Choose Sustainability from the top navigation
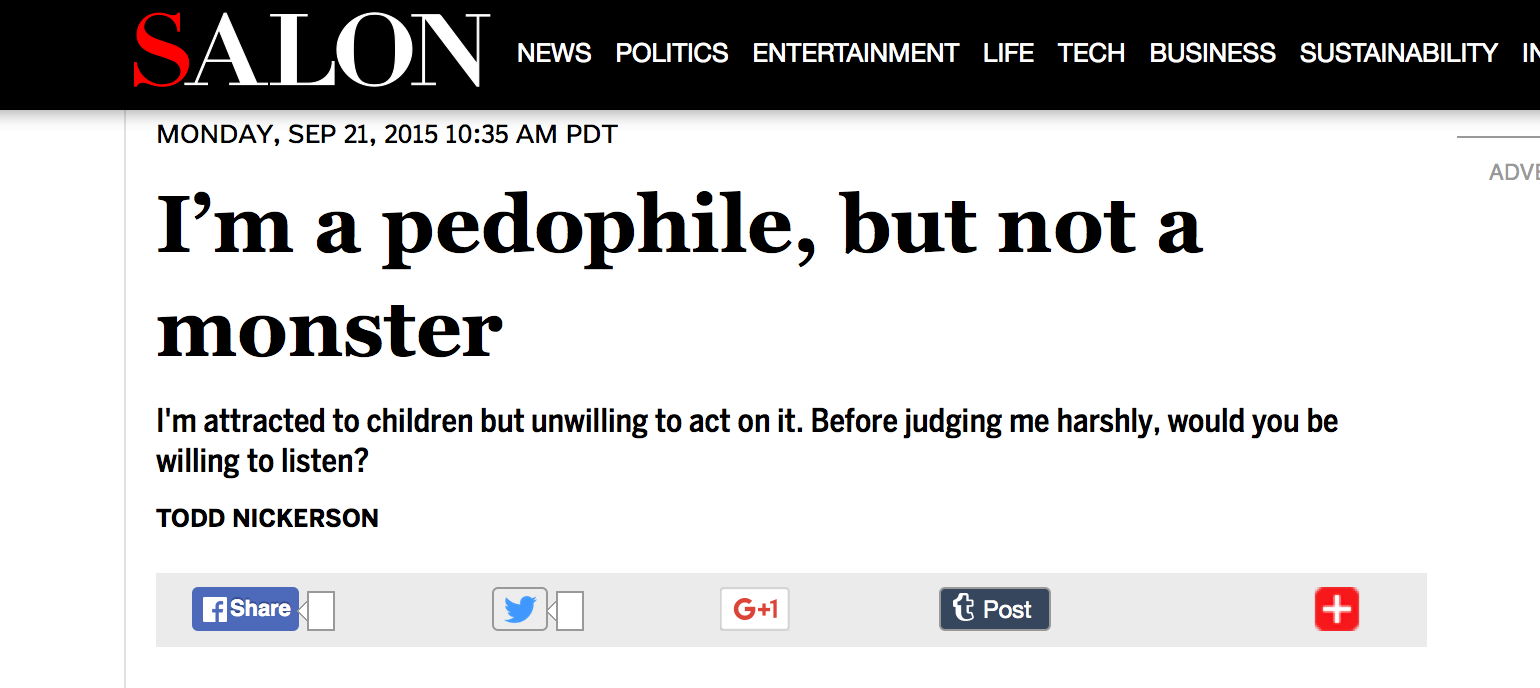The height and width of the screenshot is (688, 1540). pyautogui.click(x=1399, y=53)
